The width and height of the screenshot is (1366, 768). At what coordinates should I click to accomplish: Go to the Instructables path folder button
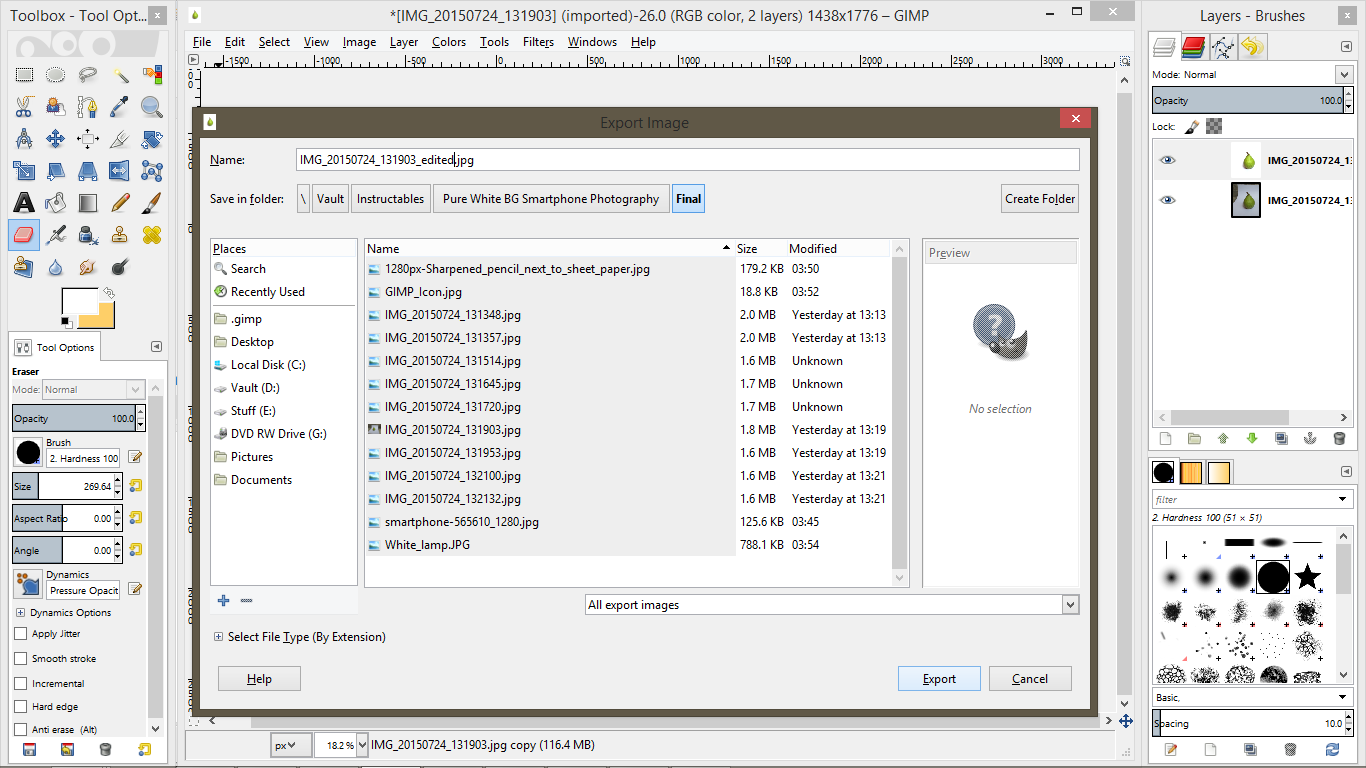click(x=390, y=198)
